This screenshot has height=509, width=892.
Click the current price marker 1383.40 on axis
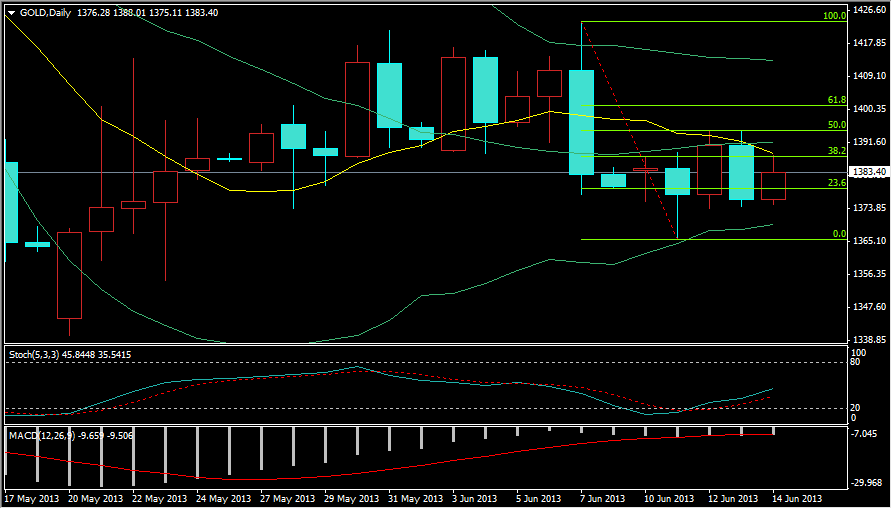coord(869,172)
